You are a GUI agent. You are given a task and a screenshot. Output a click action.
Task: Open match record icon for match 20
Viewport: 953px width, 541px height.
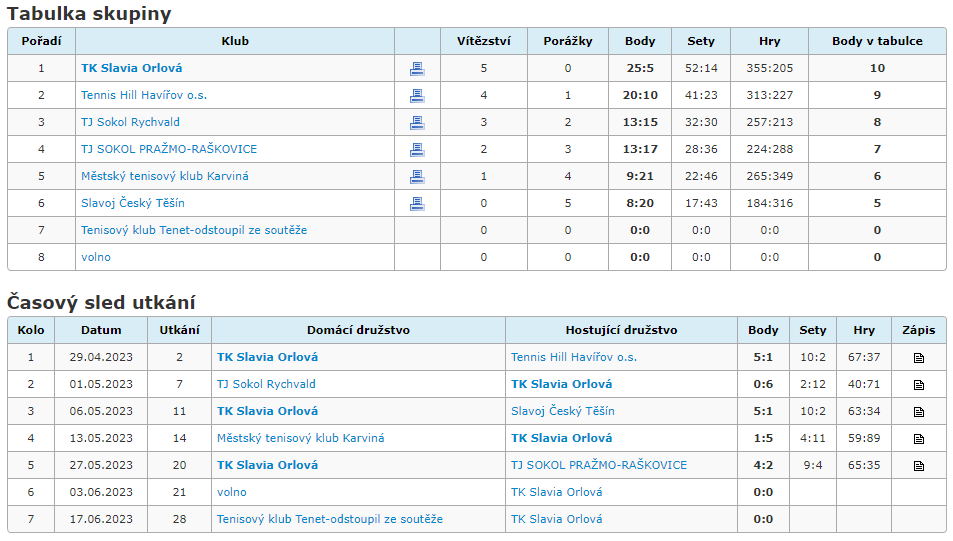918,466
